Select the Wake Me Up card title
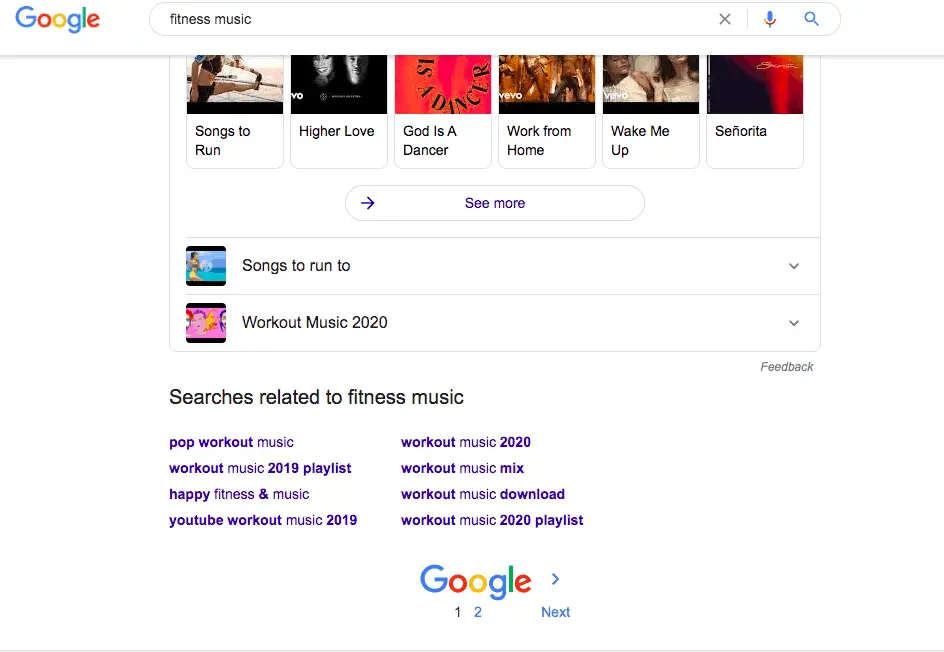The height and width of the screenshot is (652, 944). point(640,140)
